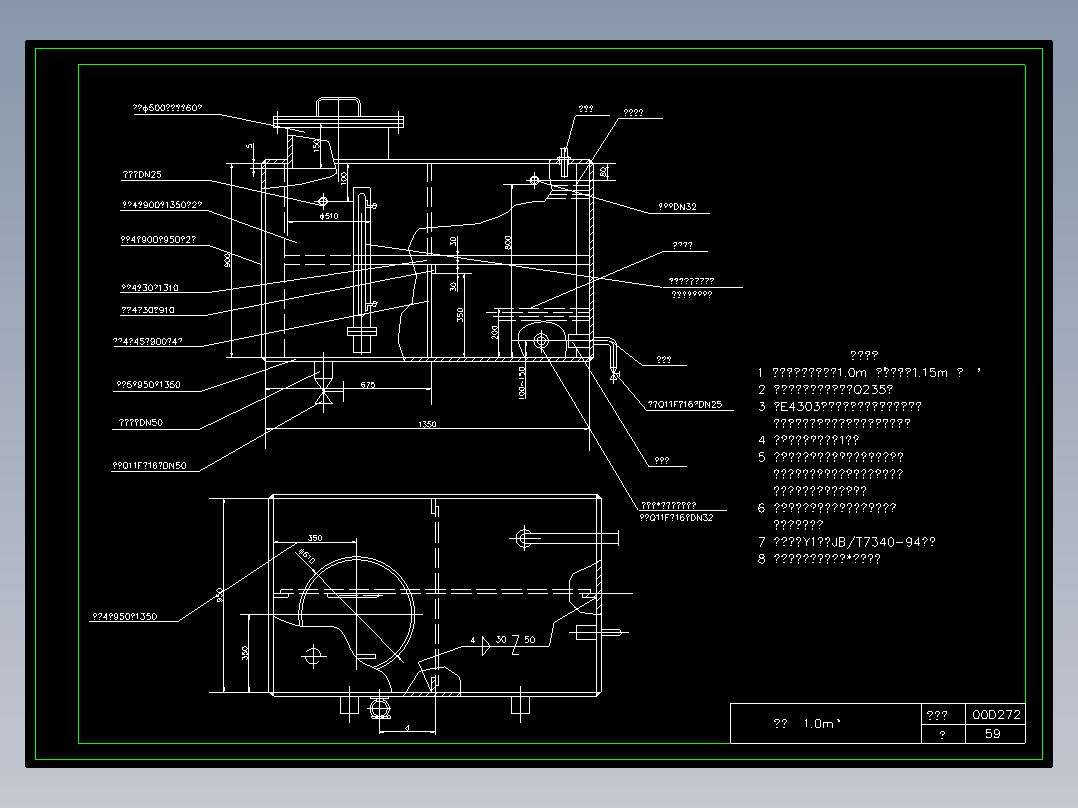This screenshot has height=808, width=1078.
Task: Select the "1.0m" title block text
Action: pyautogui.click(x=822, y=723)
